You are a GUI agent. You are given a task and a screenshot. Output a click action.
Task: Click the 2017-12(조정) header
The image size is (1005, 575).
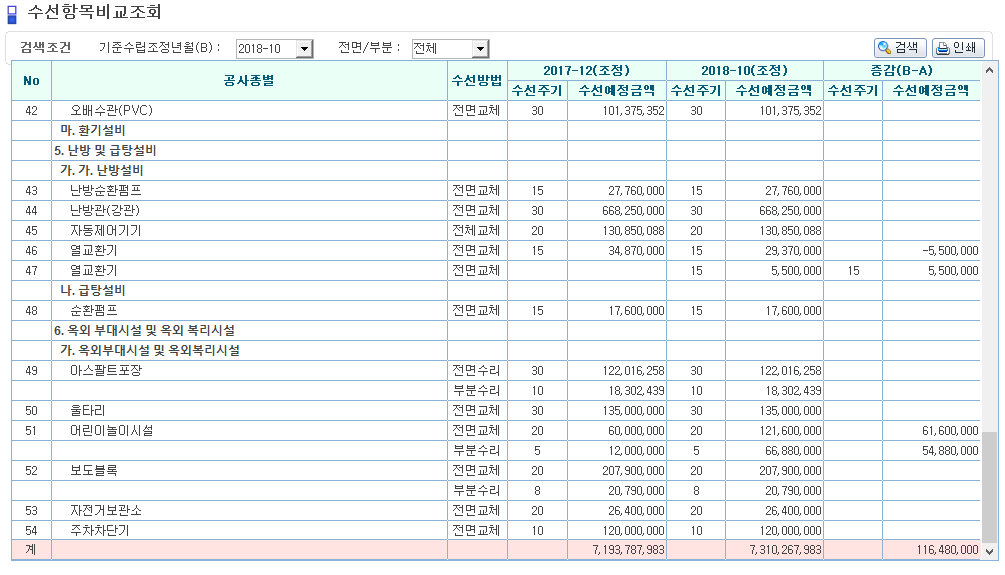coord(586,71)
